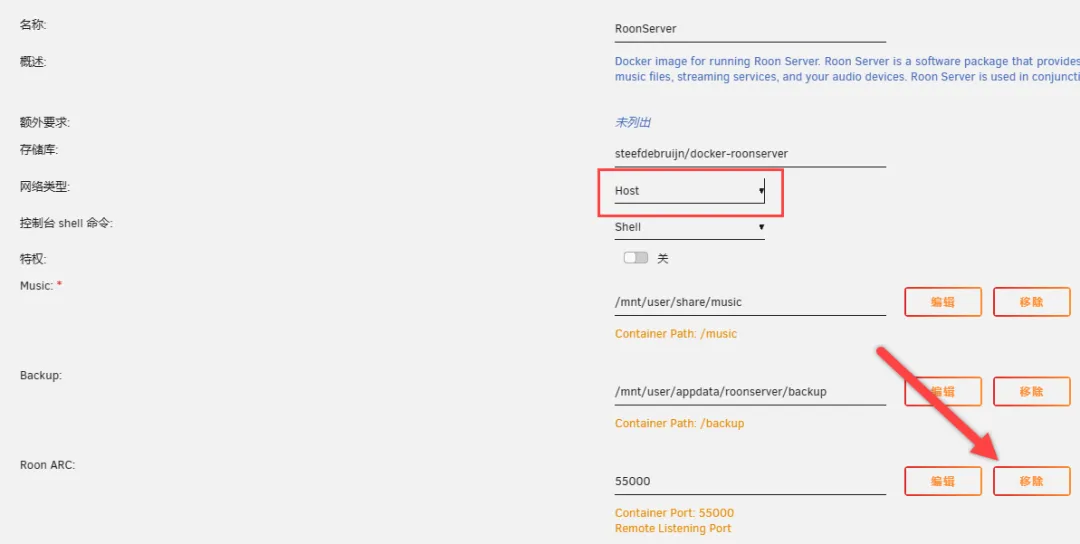Click the 名称 field containing RoonServer

click(x=749, y=29)
